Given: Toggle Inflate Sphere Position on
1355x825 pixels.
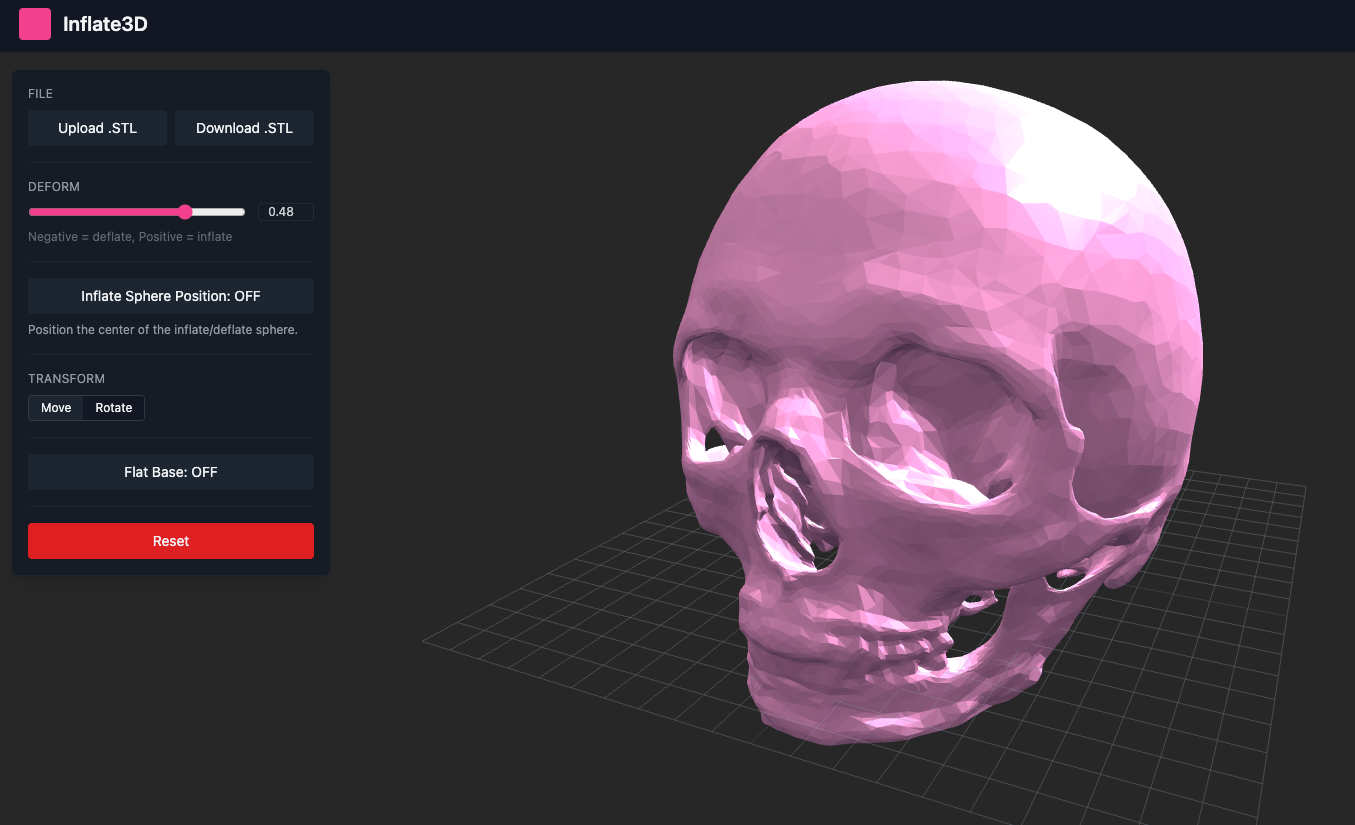Looking at the screenshot, I should pos(171,296).
